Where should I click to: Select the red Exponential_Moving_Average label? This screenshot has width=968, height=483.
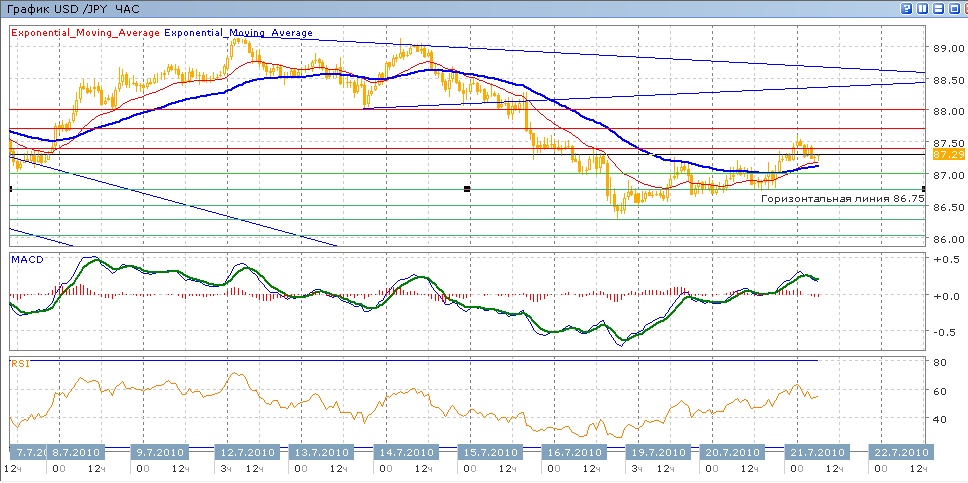(x=85, y=33)
